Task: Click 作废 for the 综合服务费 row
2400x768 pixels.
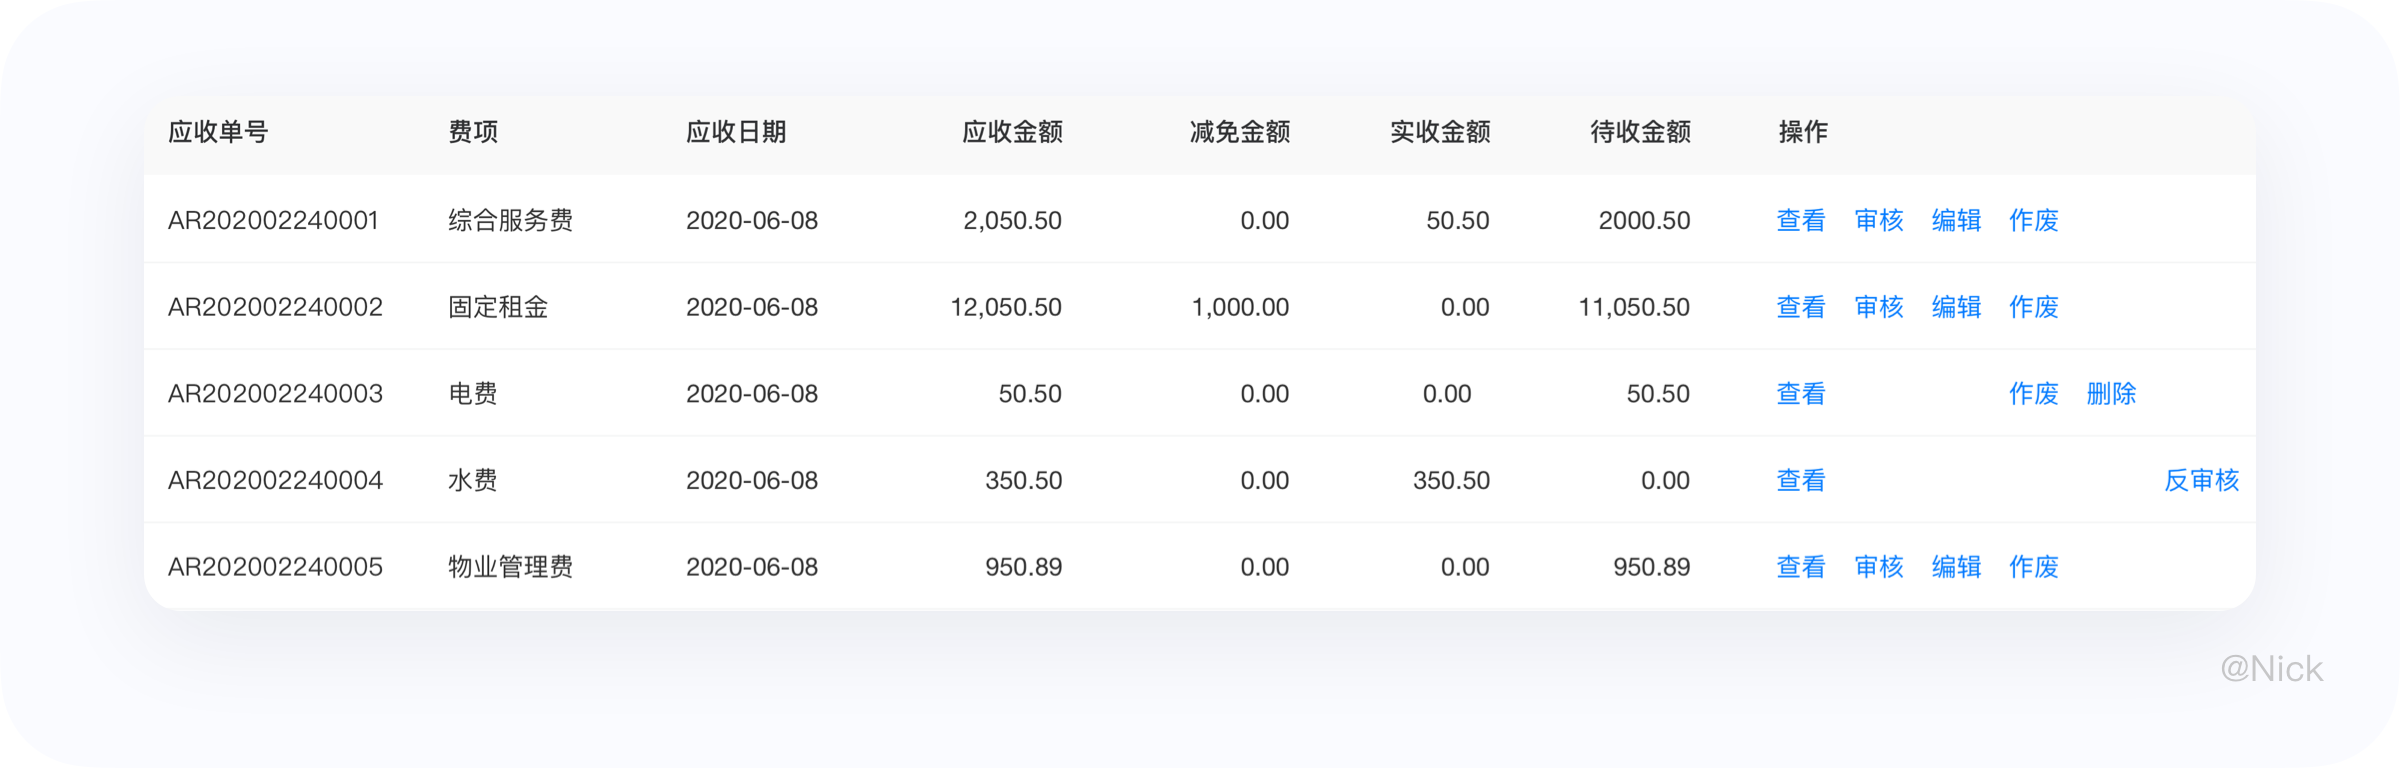Action: 2034,220
